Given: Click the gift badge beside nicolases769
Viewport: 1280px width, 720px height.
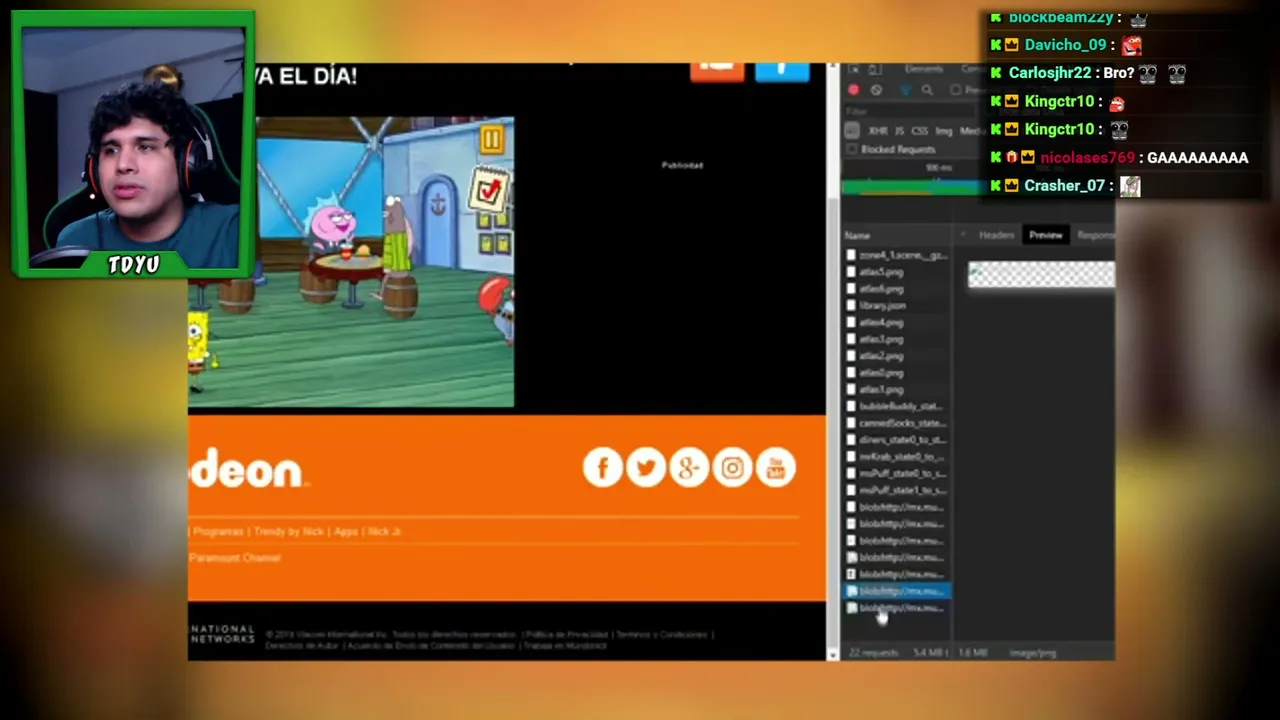Looking at the screenshot, I should click(1011, 158).
